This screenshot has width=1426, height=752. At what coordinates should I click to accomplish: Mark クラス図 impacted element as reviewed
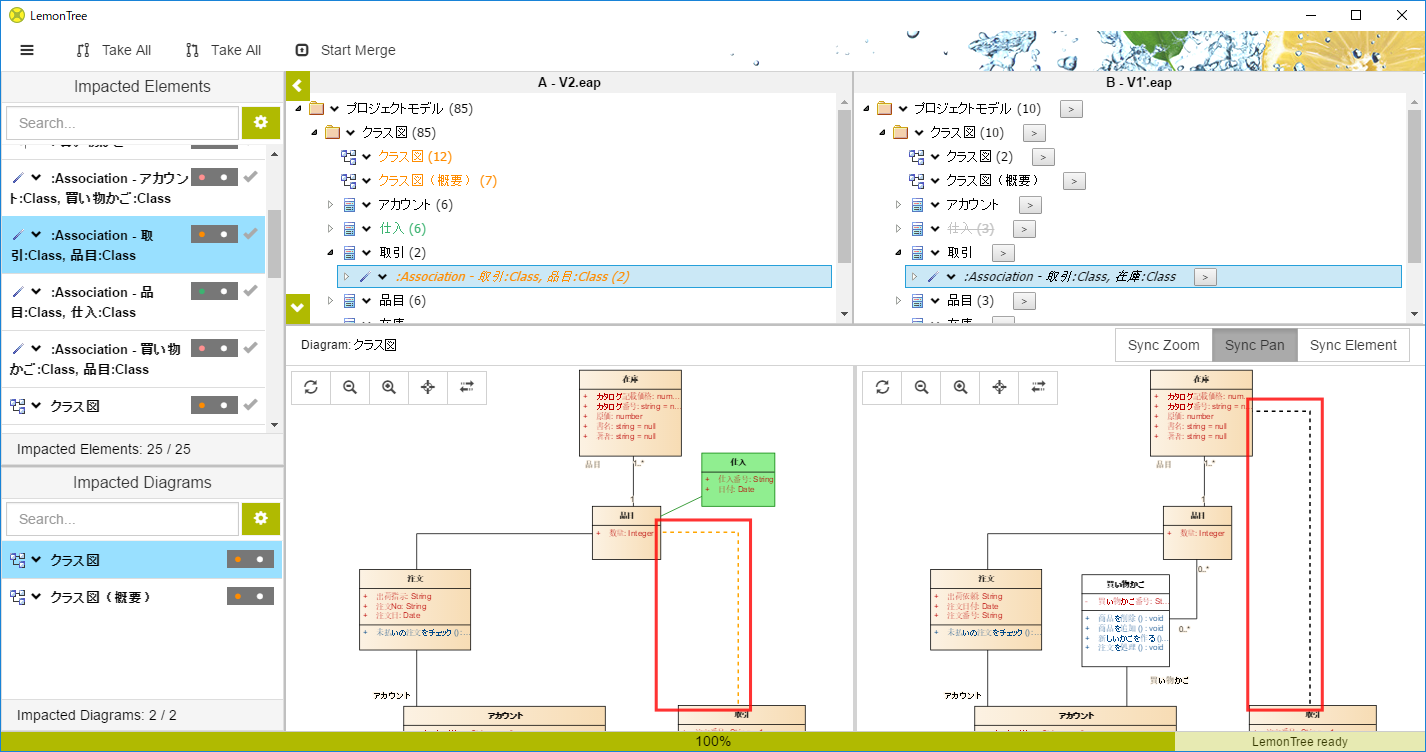coord(251,405)
